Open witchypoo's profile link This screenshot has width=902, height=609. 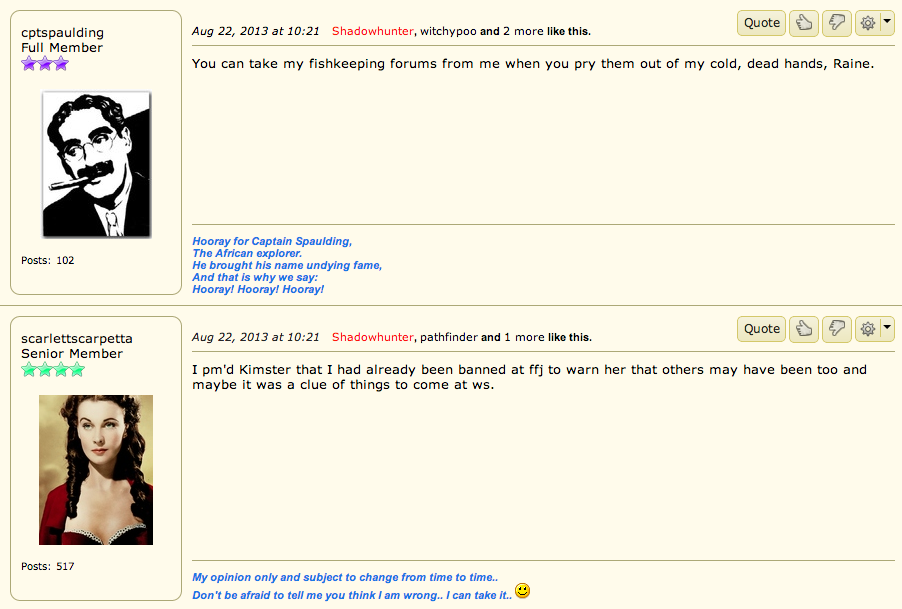tap(448, 31)
